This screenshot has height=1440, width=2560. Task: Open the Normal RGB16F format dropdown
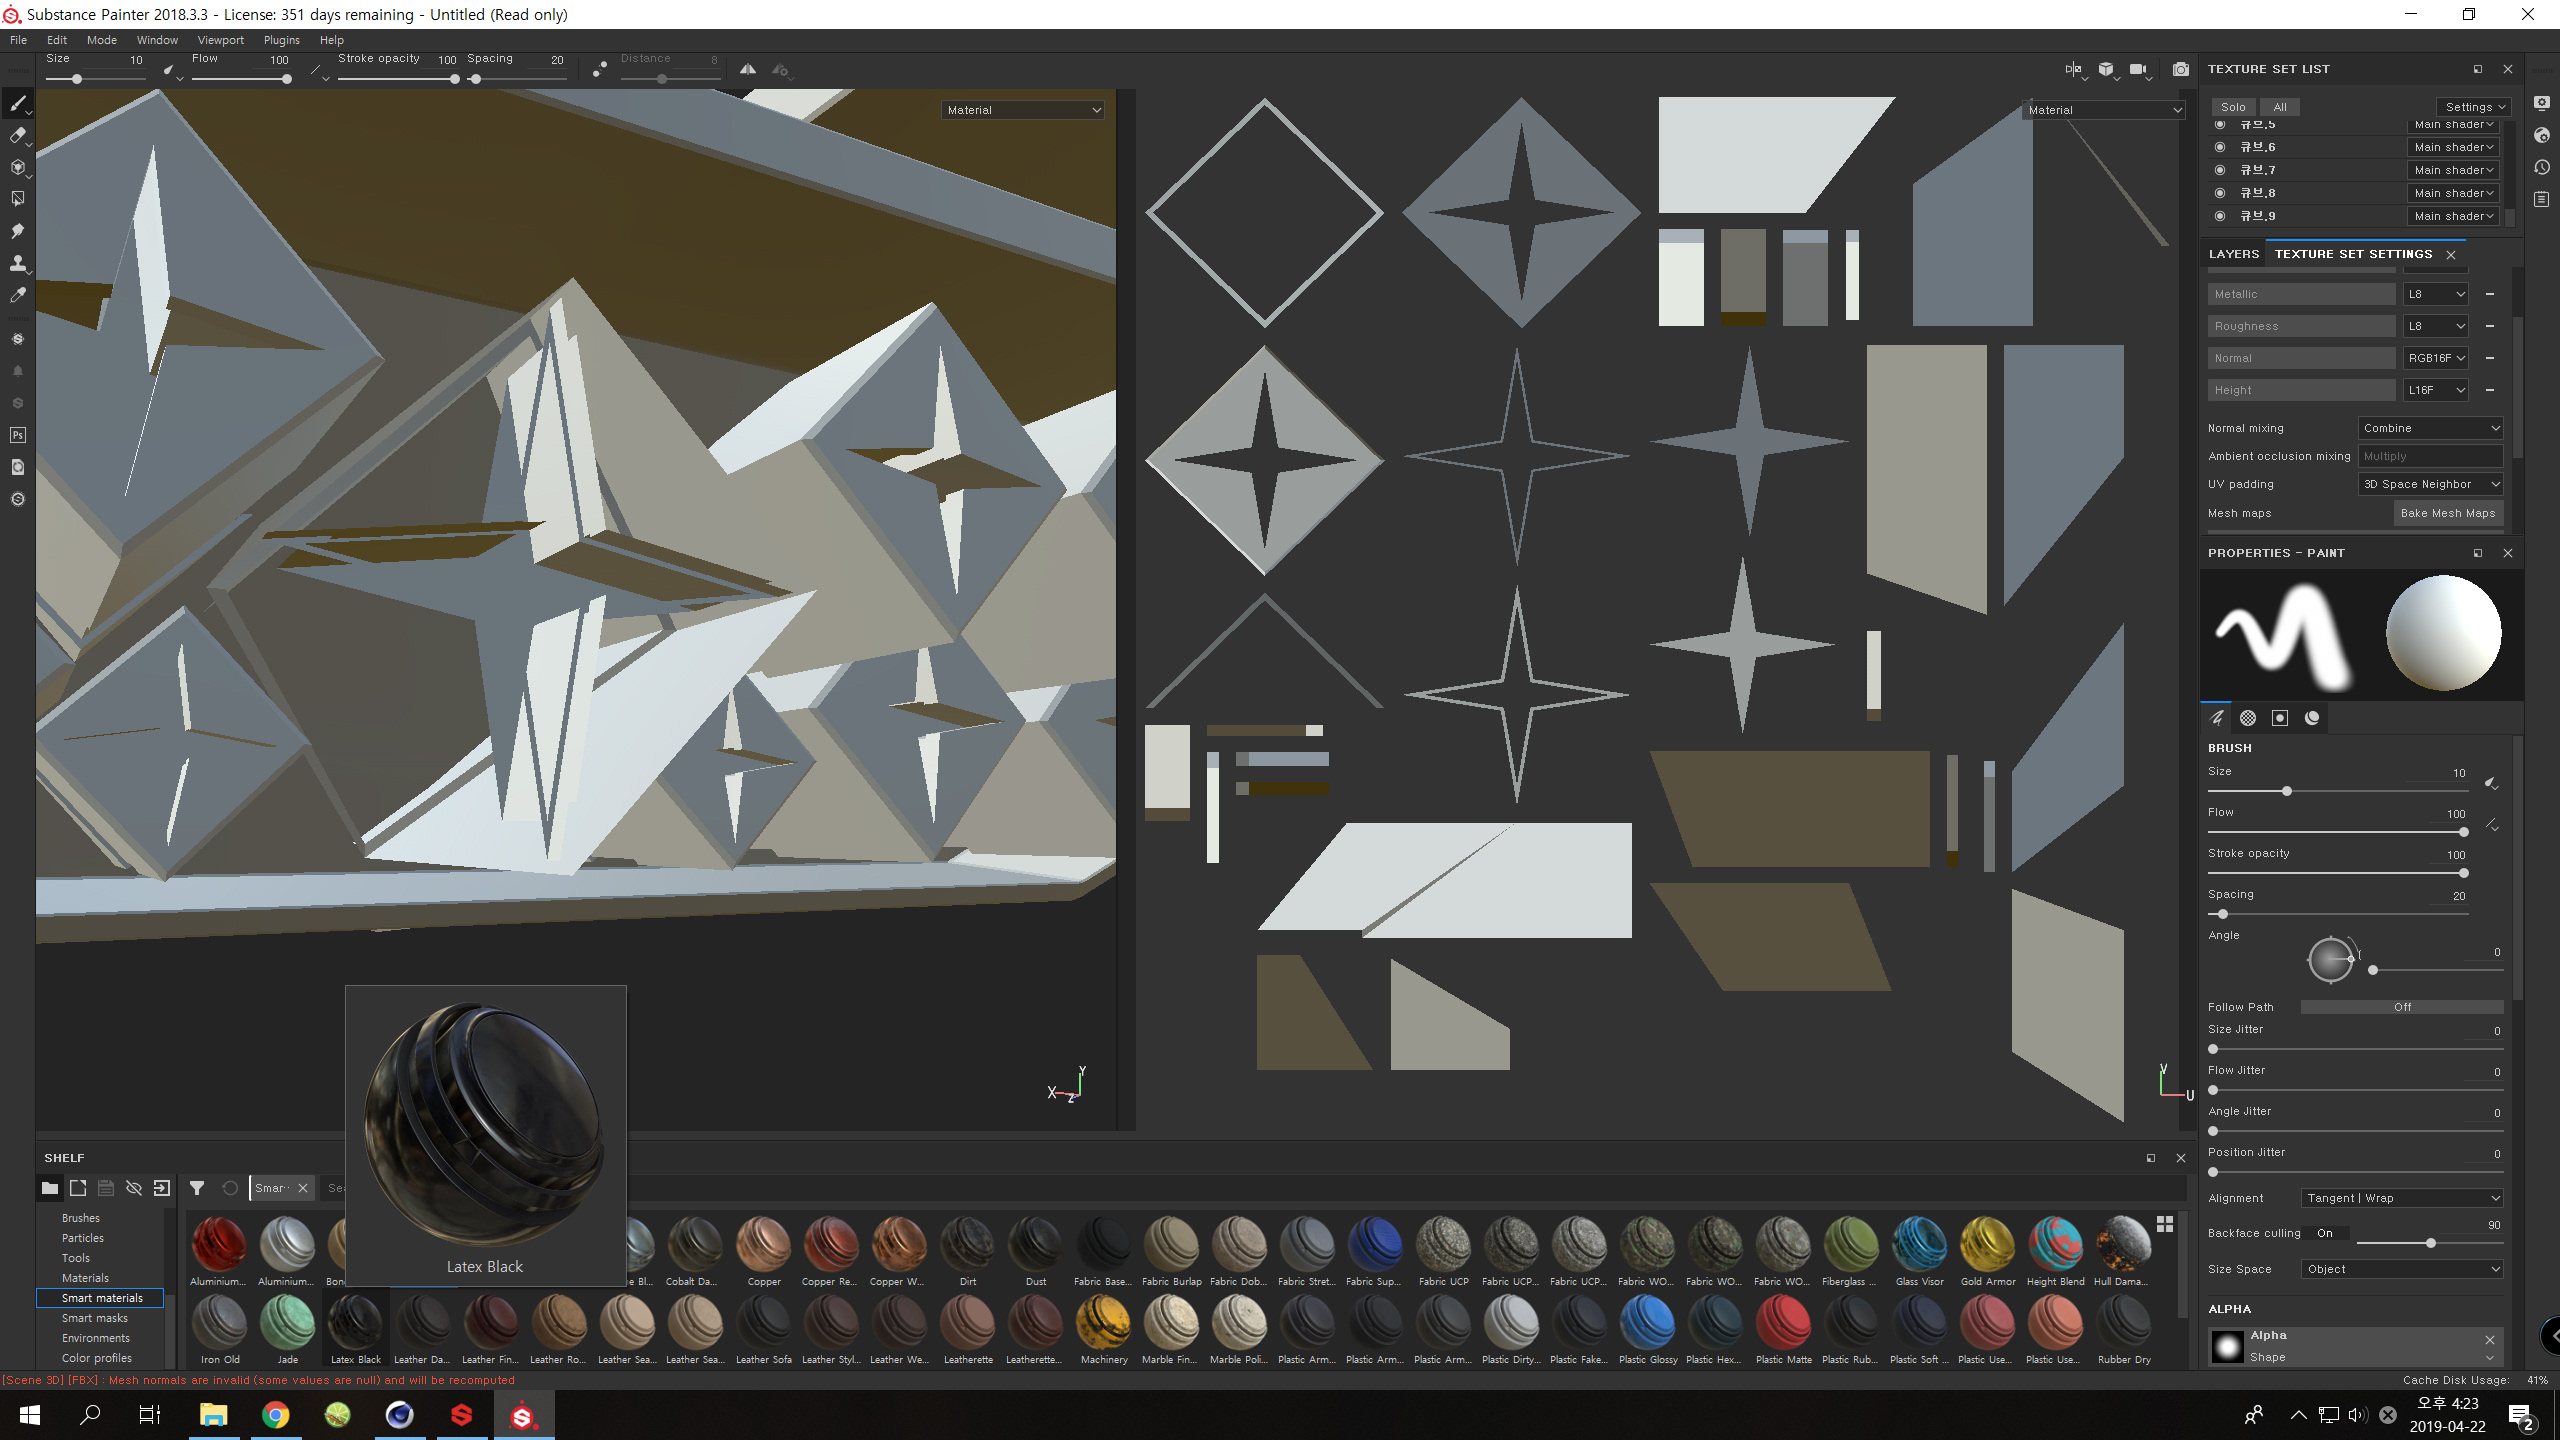[x=2436, y=358]
